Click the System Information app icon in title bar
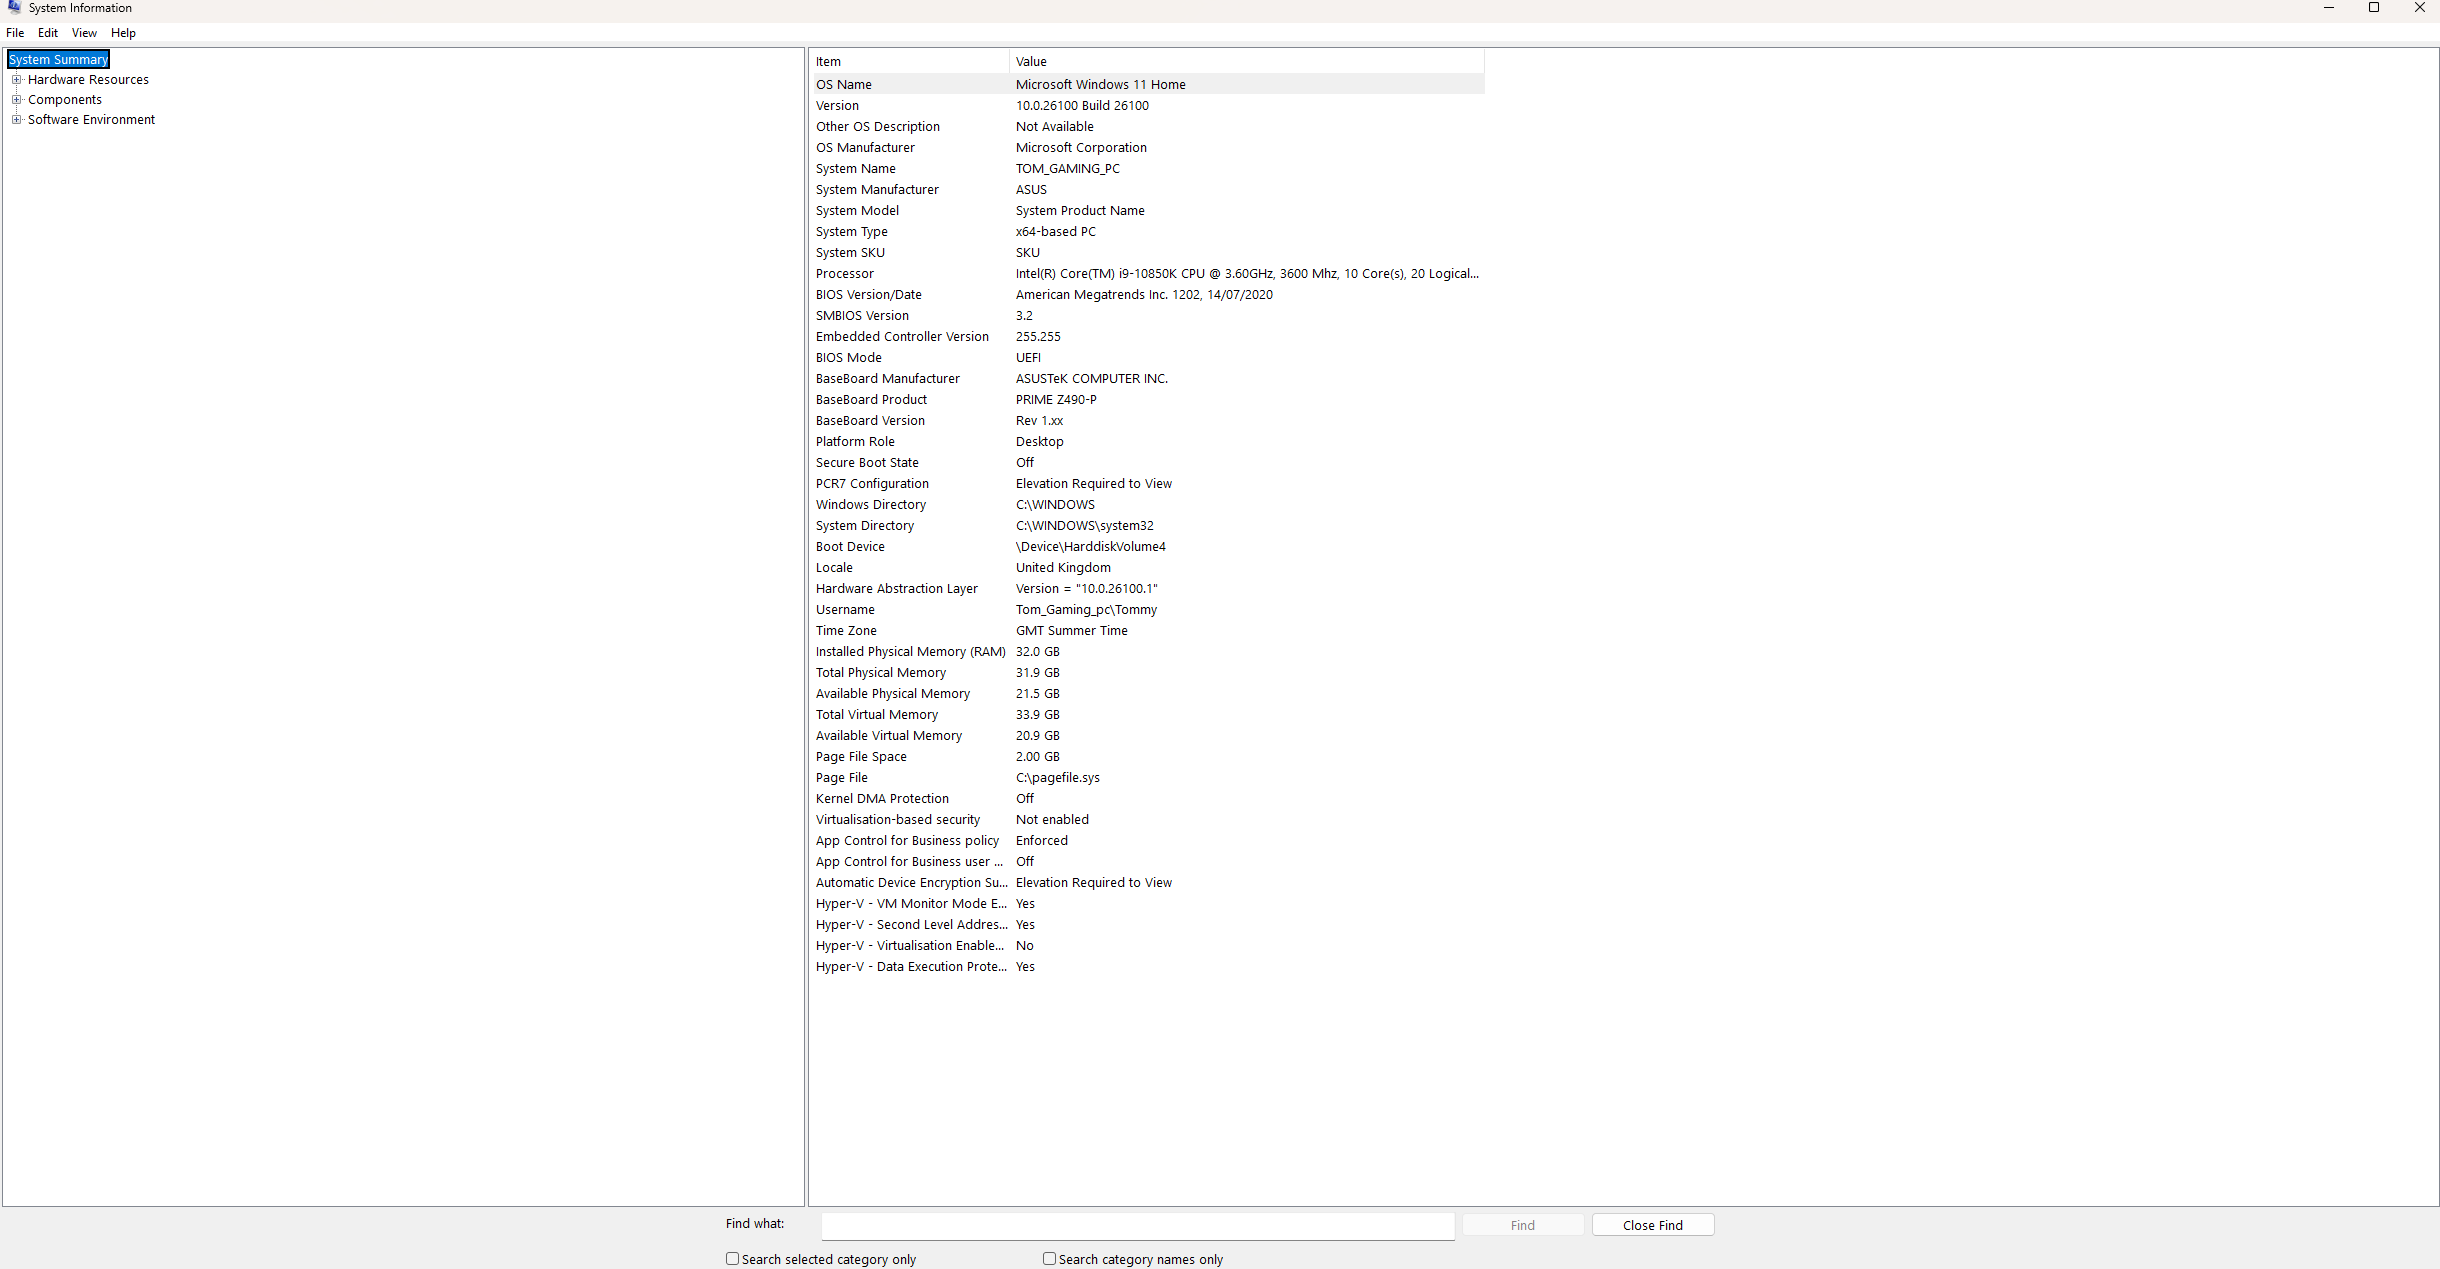 point(14,7)
